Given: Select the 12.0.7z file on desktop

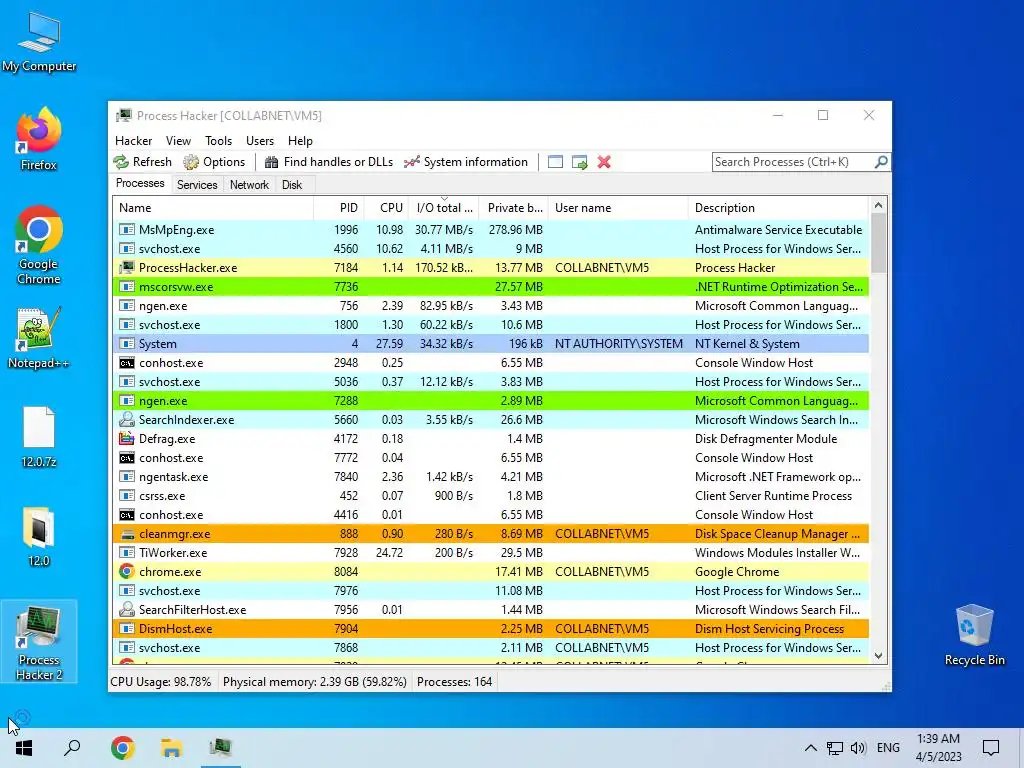Looking at the screenshot, I should coord(39,437).
